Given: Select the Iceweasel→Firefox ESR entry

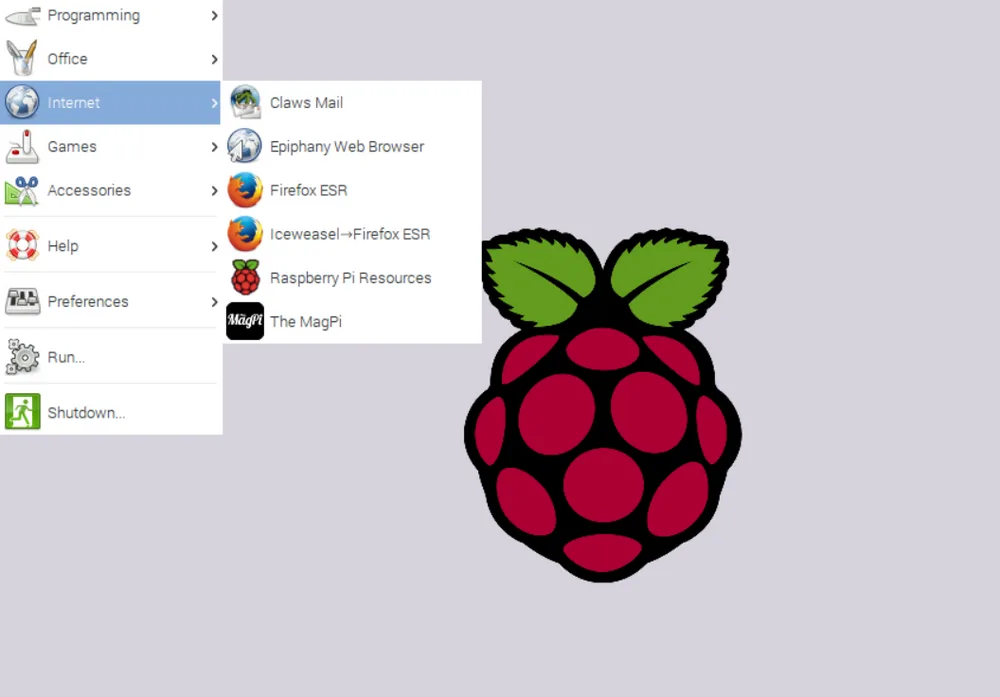Looking at the screenshot, I should point(352,234).
